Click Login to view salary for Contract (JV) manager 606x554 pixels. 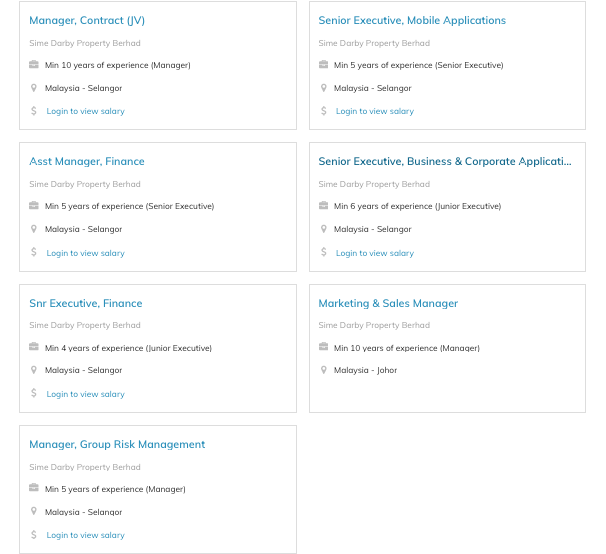pyautogui.click(x=86, y=111)
